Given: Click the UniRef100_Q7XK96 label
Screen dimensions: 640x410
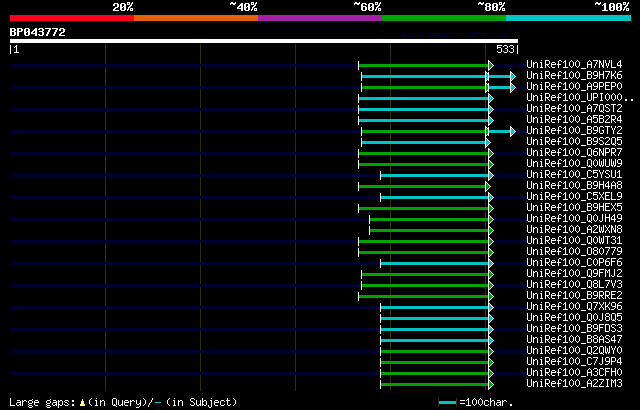Looking at the screenshot, I should pos(574,307).
